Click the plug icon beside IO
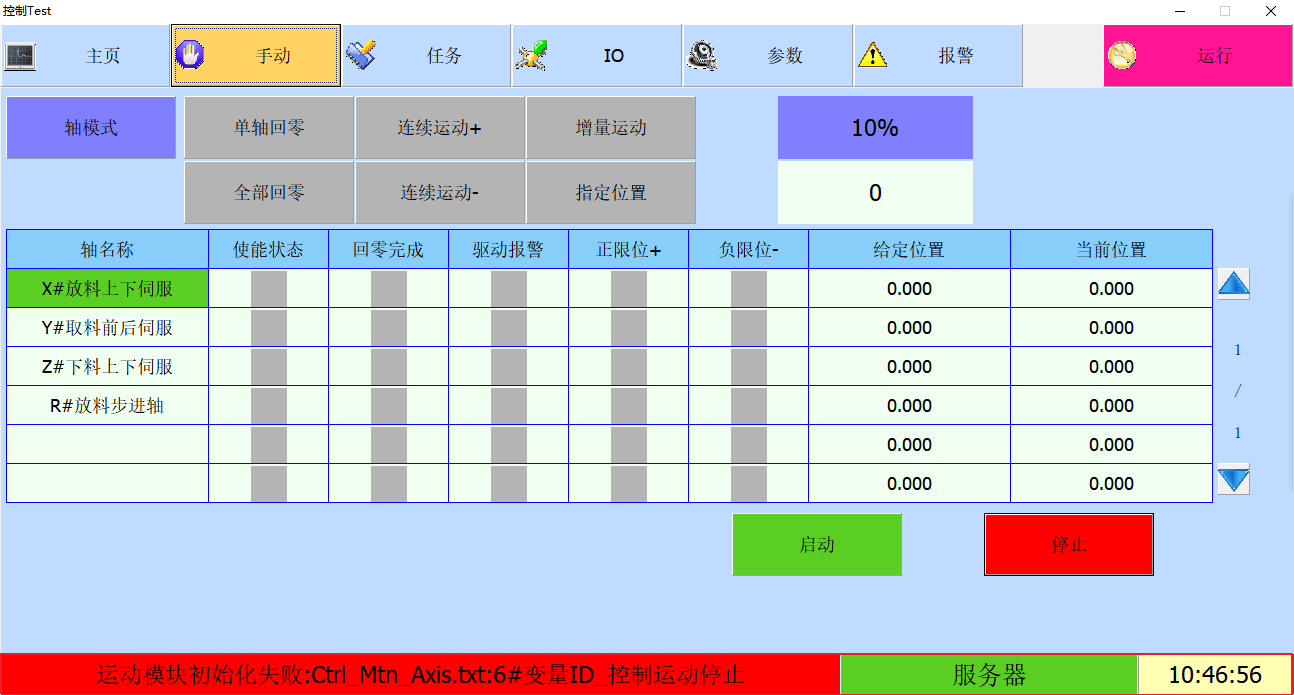This screenshot has height=695, width=1294. point(532,55)
